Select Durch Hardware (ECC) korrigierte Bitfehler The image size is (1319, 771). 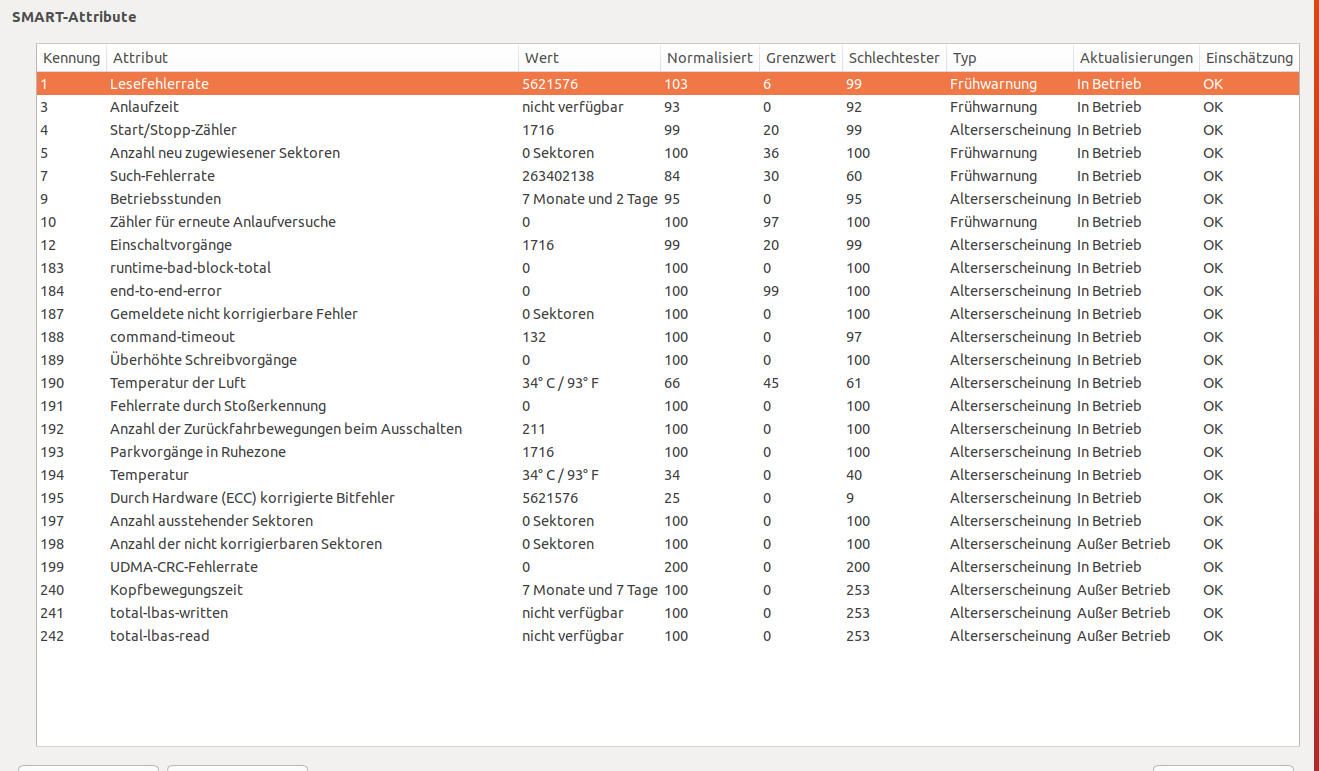coord(668,498)
